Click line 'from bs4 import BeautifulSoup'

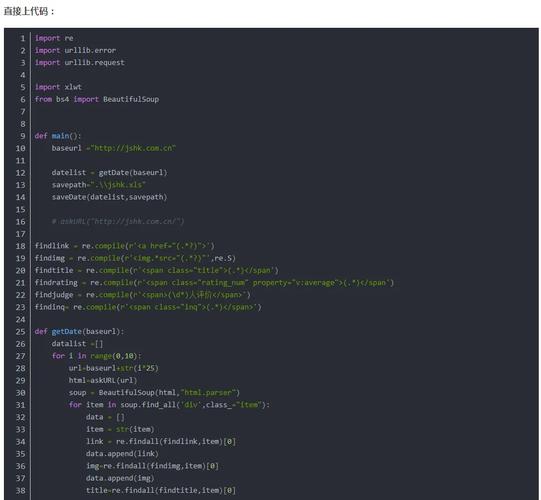(97, 99)
